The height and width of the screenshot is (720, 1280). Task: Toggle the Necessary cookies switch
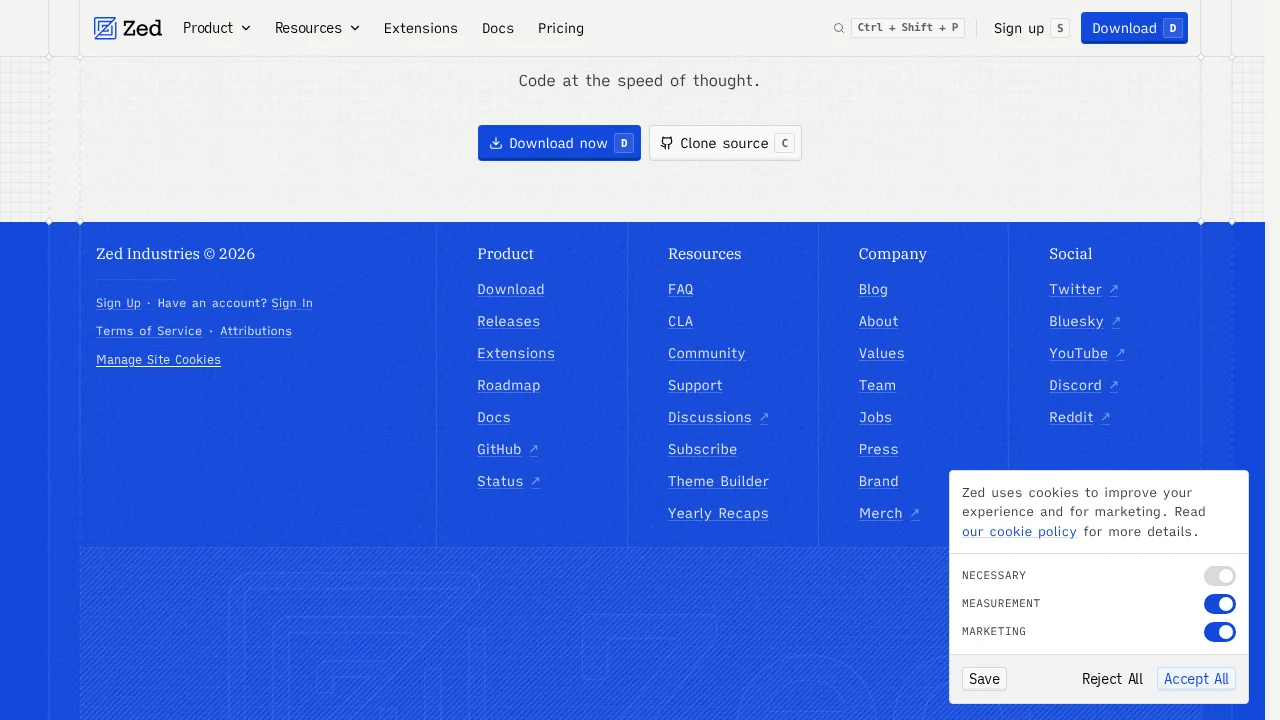1219,576
